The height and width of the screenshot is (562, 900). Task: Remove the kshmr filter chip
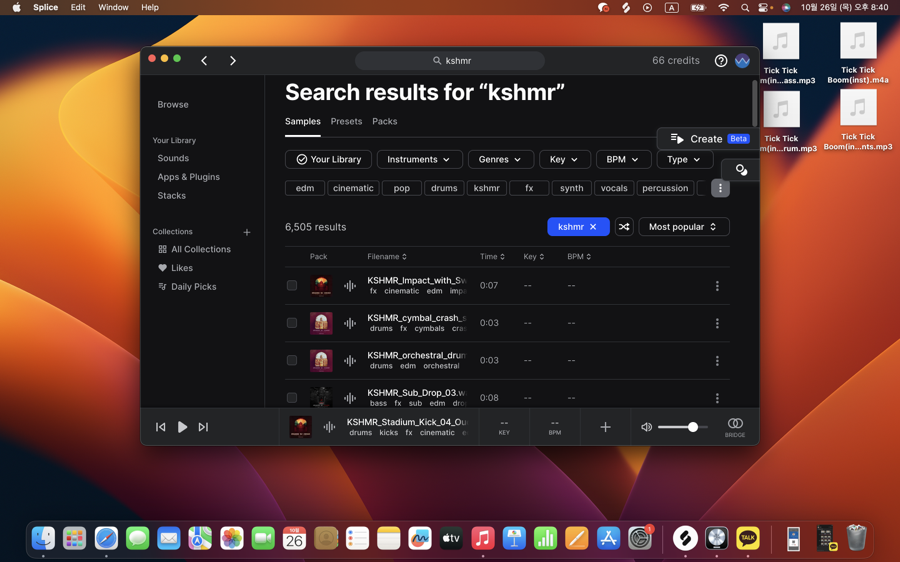pyautogui.click(x=593, y=227)
